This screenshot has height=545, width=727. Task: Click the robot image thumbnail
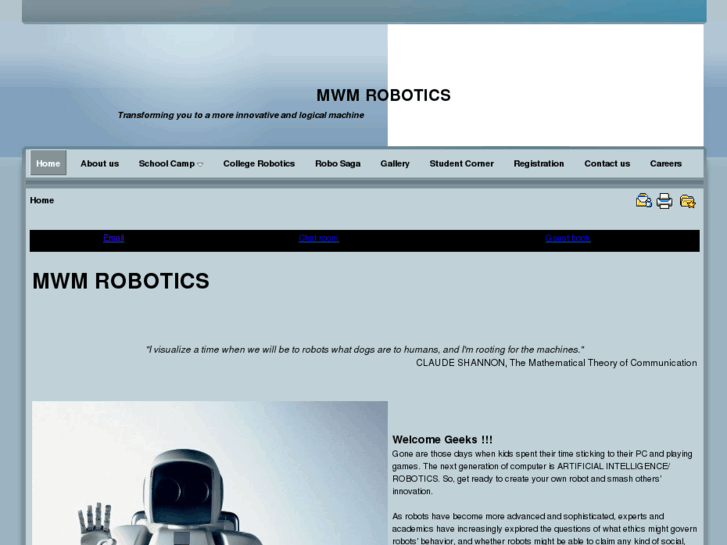click(x=210, y=473)
